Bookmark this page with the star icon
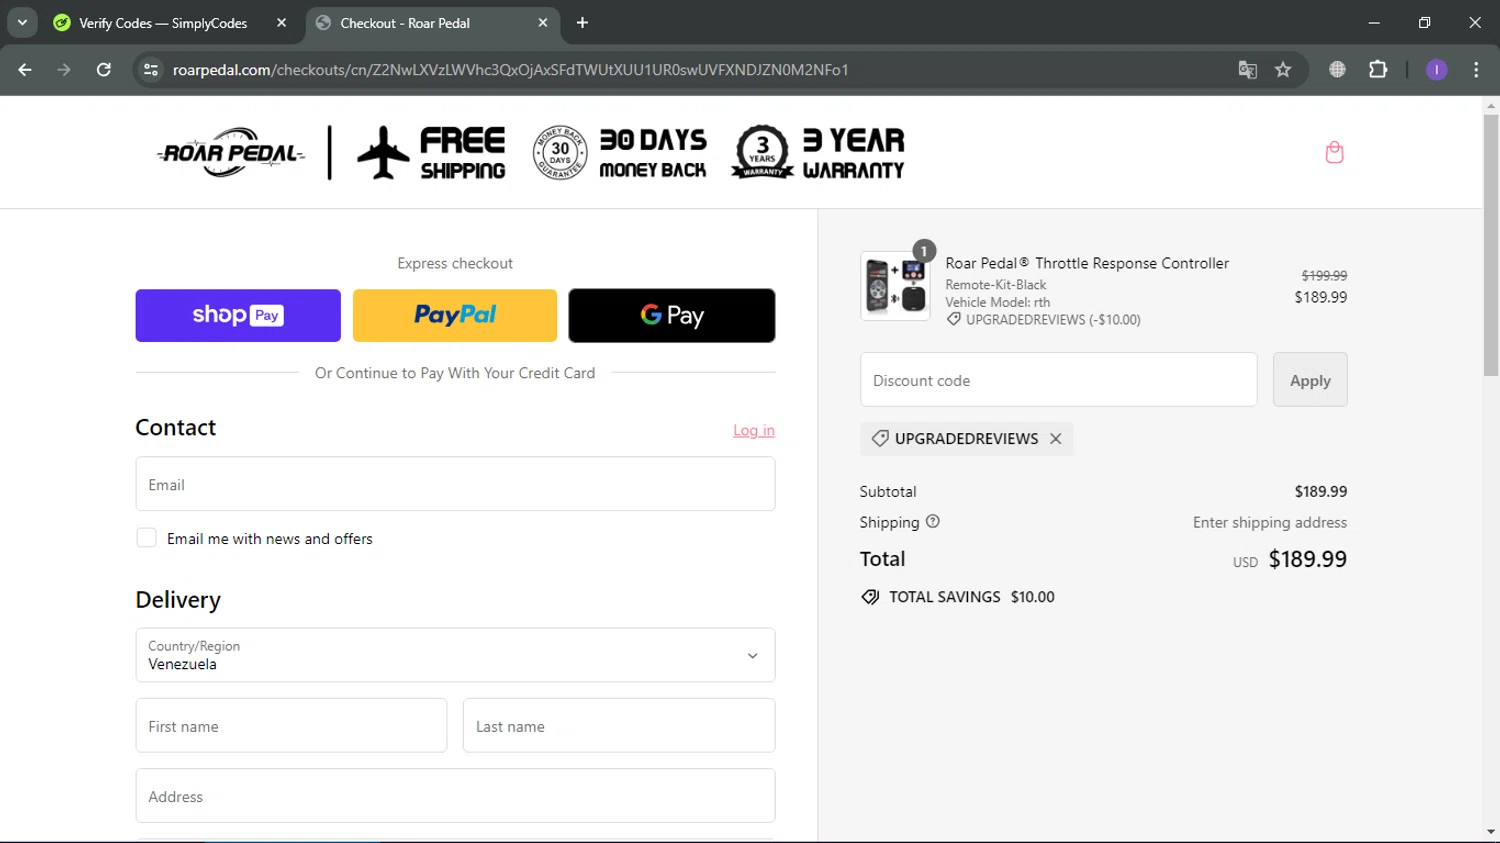Viewport: 1500px width, 843px height. click(1283, 69)
